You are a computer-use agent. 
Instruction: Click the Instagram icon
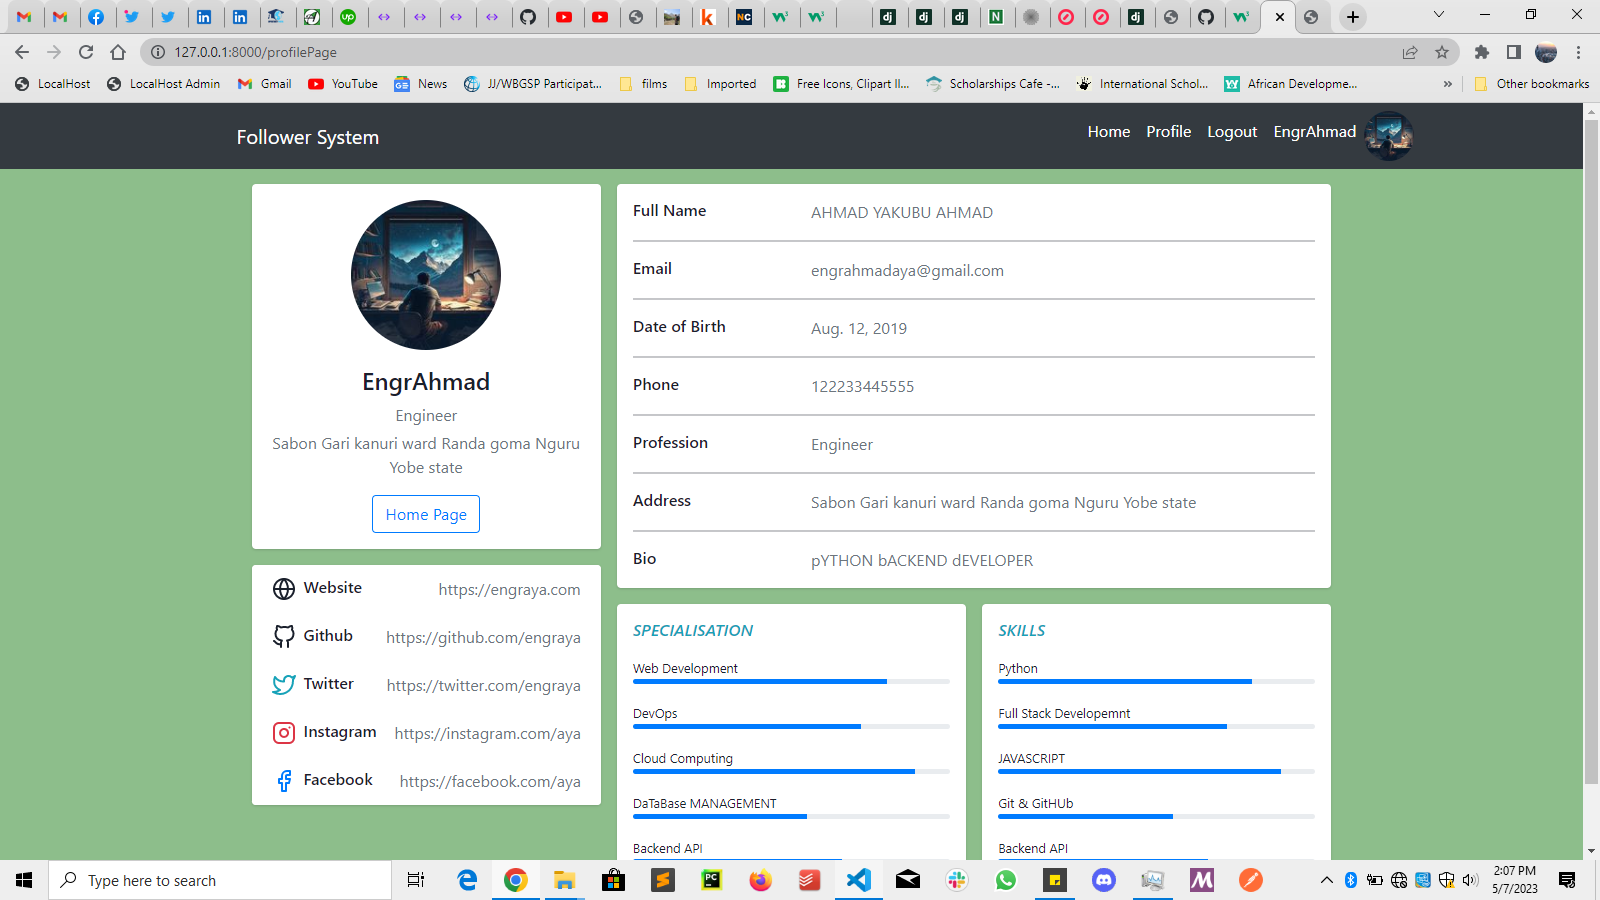283,732
